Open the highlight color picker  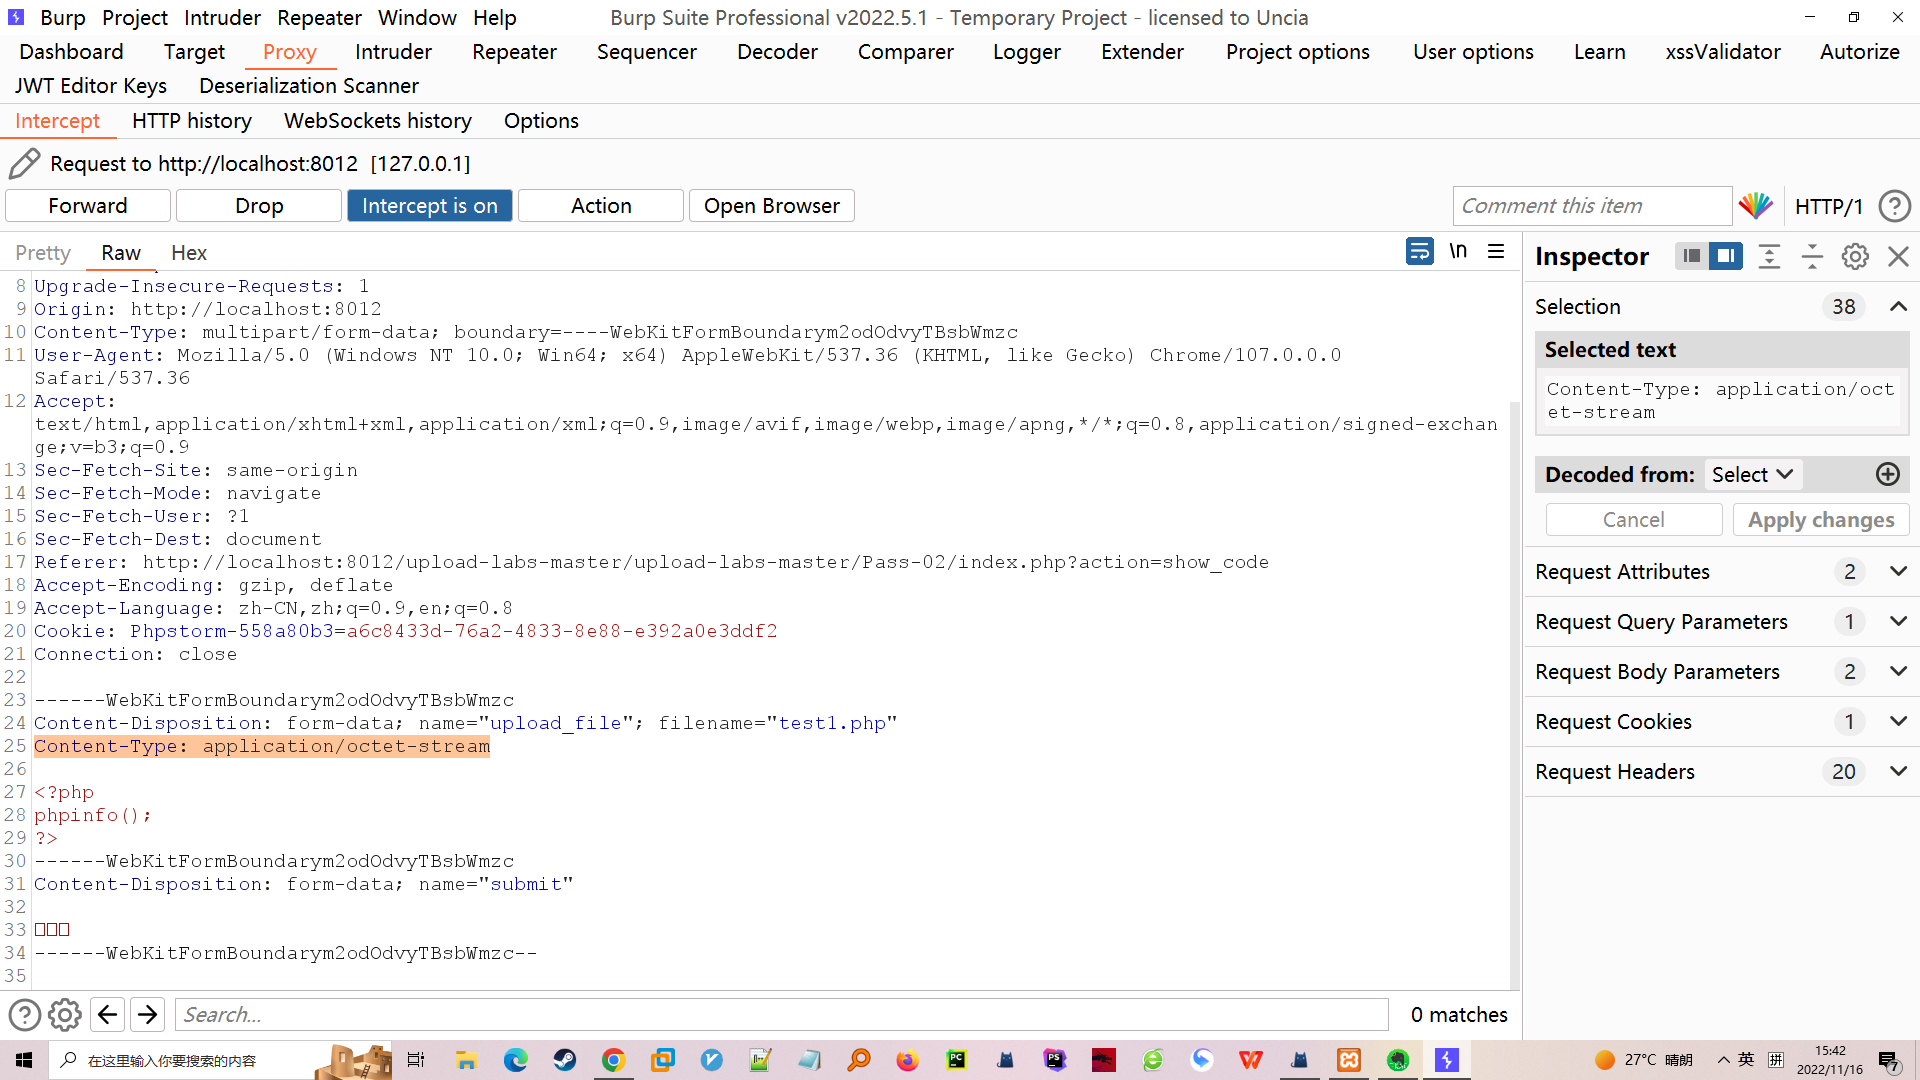pyautogui.click(x=1755, y=206)
